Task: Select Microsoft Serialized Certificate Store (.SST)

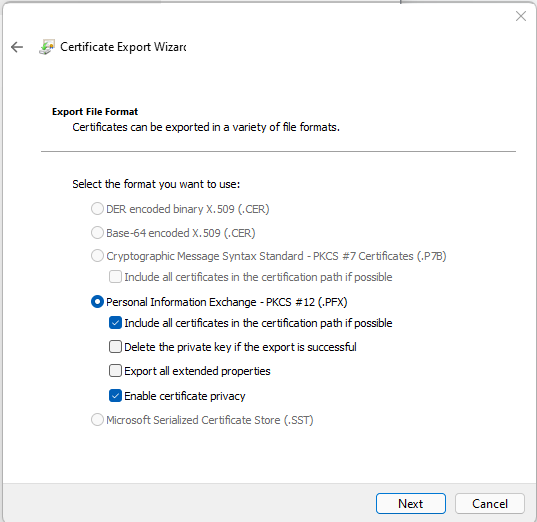Action: click(97, 420)
